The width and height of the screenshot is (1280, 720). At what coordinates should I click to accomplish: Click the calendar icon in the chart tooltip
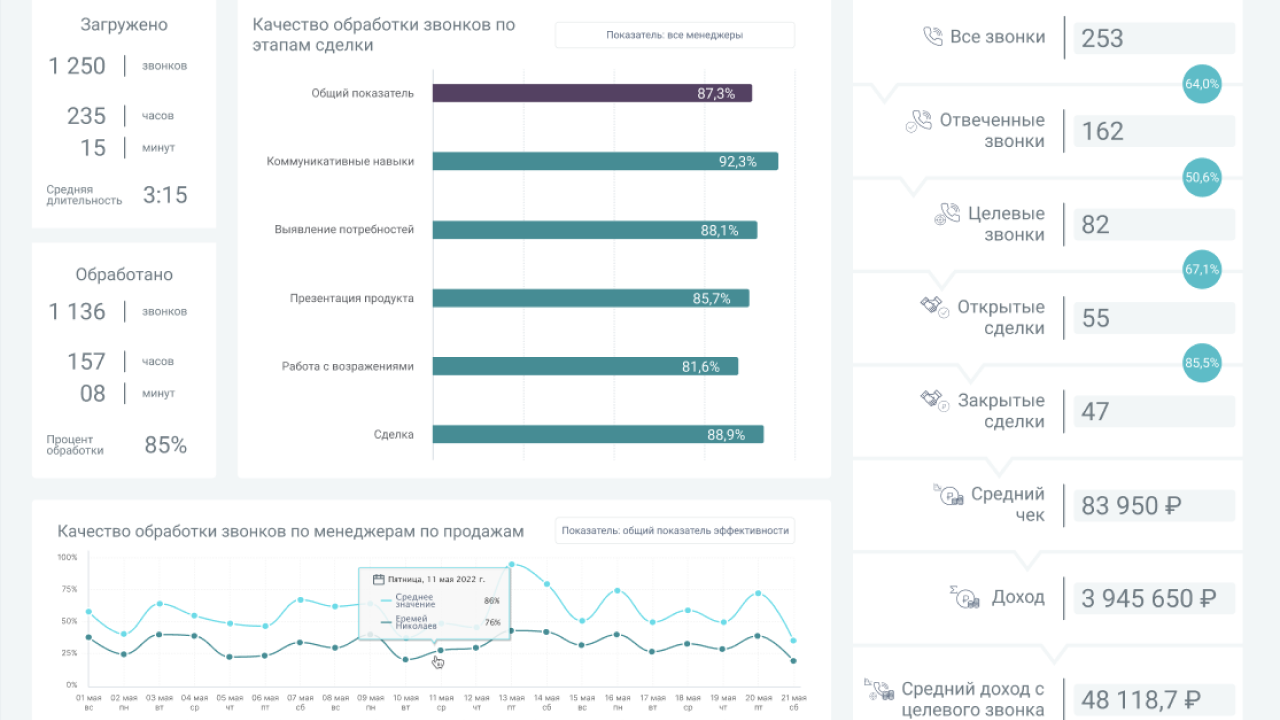(x=378, y=579)
